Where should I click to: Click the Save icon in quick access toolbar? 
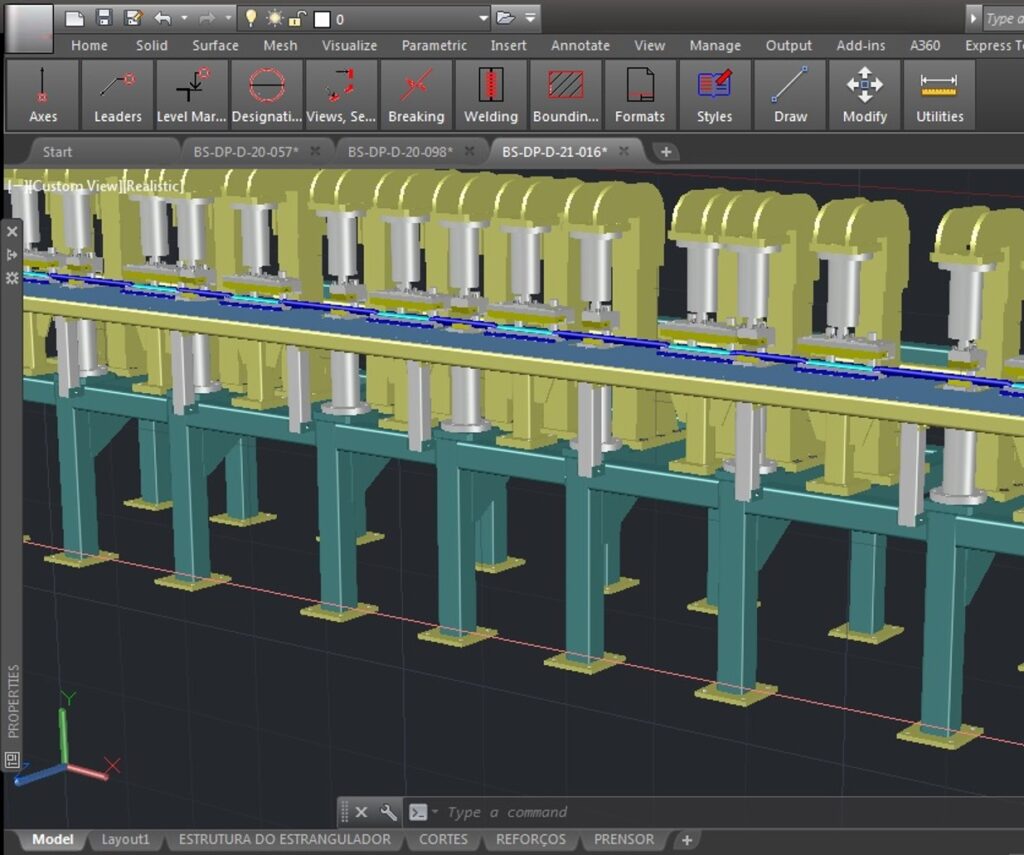tap(103, 18)
